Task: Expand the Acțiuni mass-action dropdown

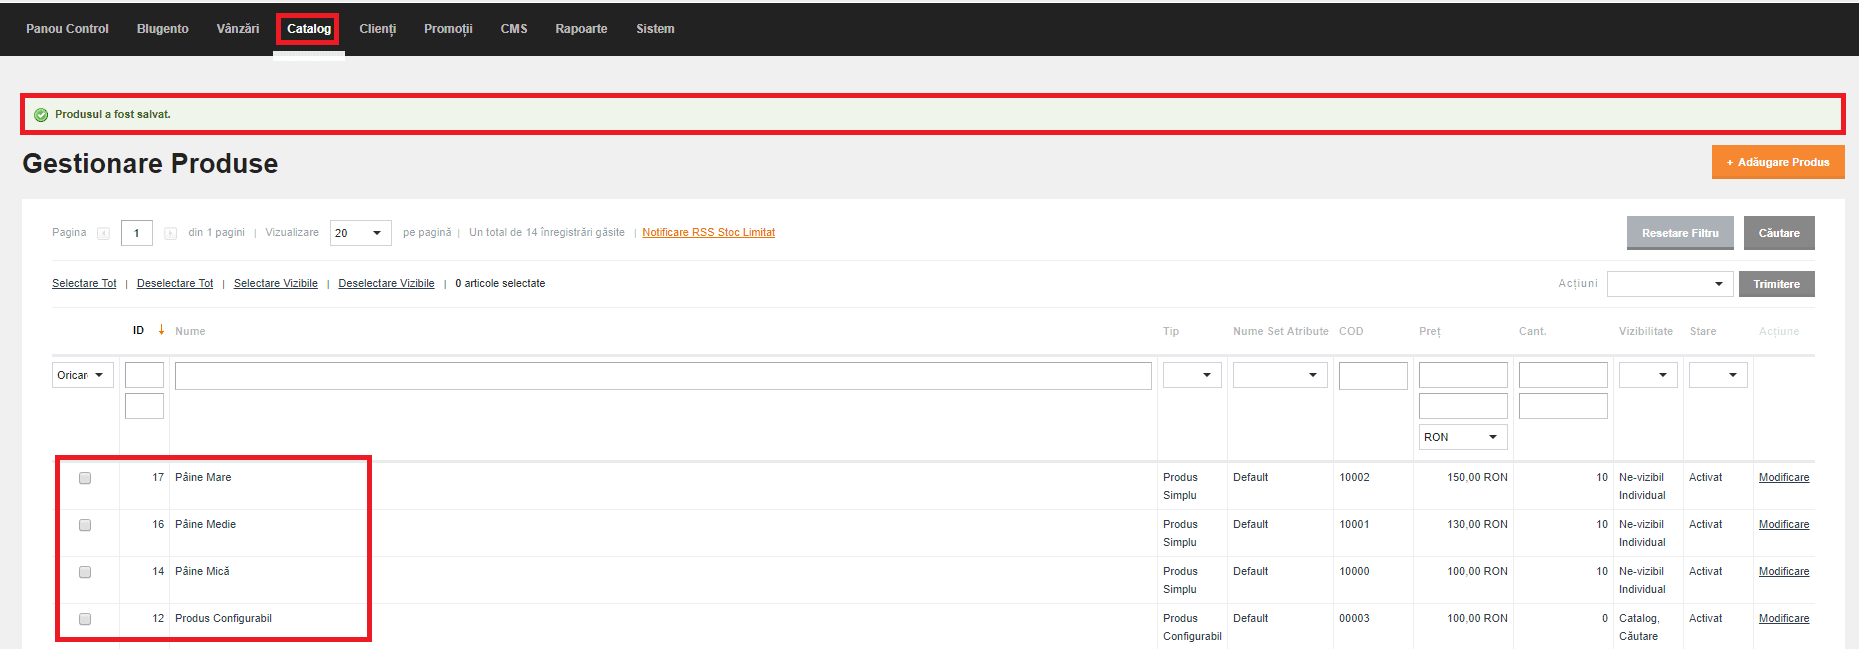Action: pos(1670,284)
